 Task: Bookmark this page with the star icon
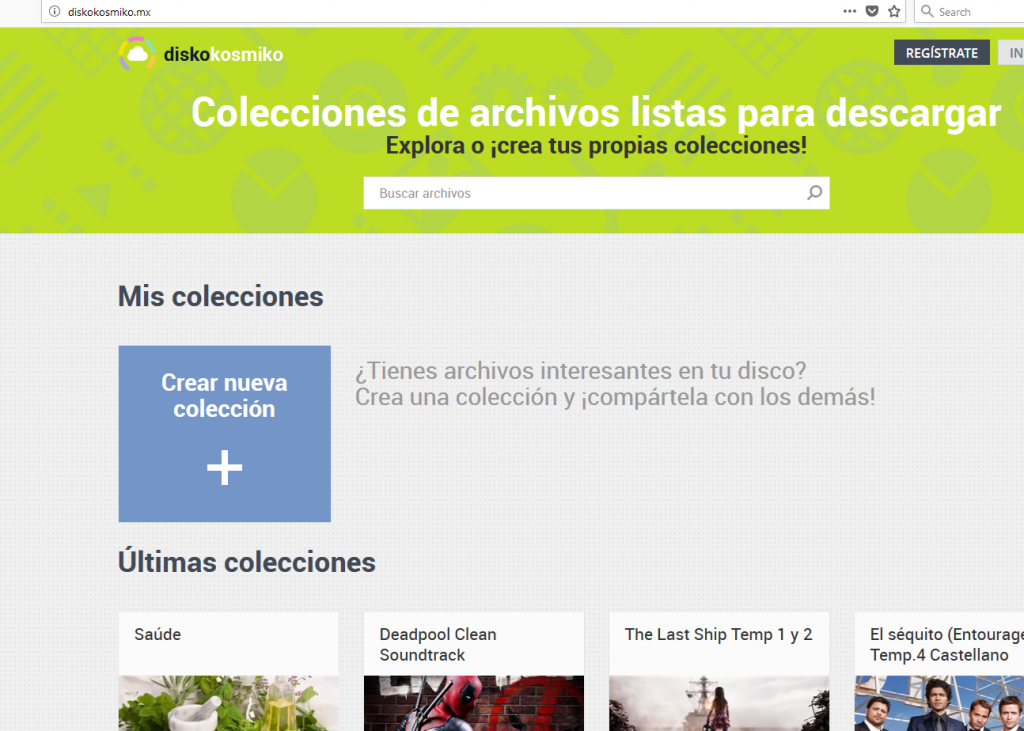(x=894, y=11)
